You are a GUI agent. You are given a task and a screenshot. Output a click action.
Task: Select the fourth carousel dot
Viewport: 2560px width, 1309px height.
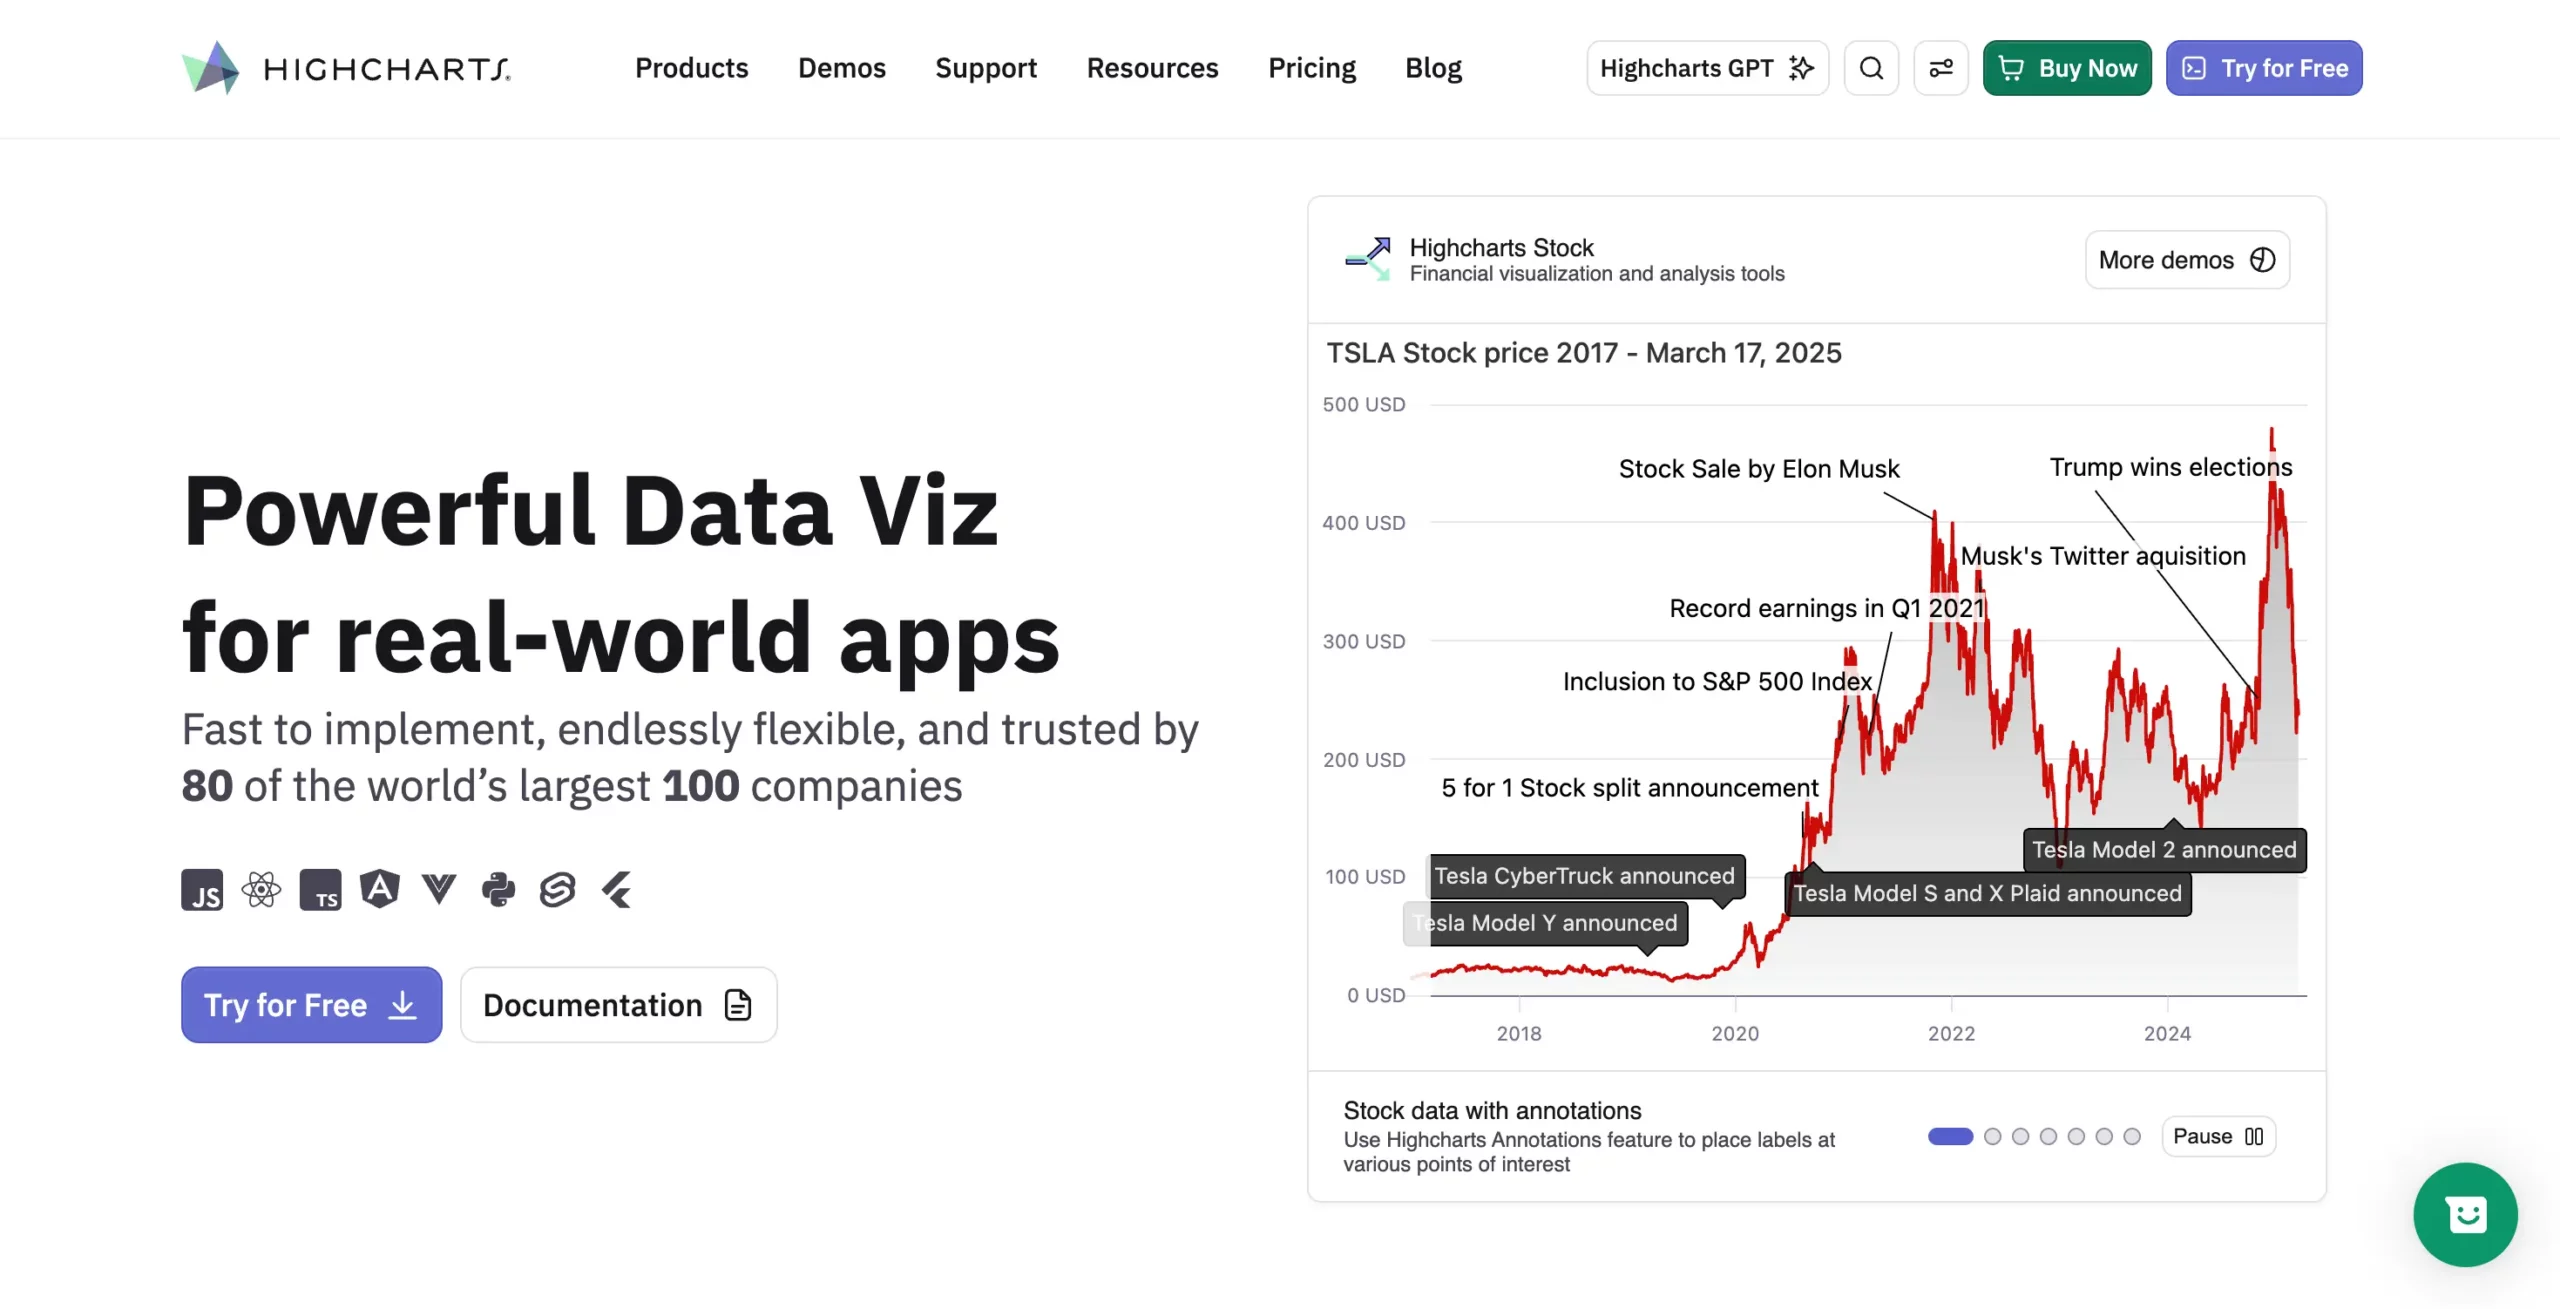2048,1136
